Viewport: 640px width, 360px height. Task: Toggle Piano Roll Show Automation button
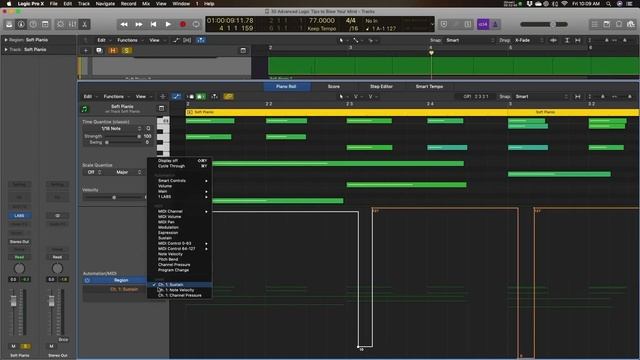coord(176,97)
